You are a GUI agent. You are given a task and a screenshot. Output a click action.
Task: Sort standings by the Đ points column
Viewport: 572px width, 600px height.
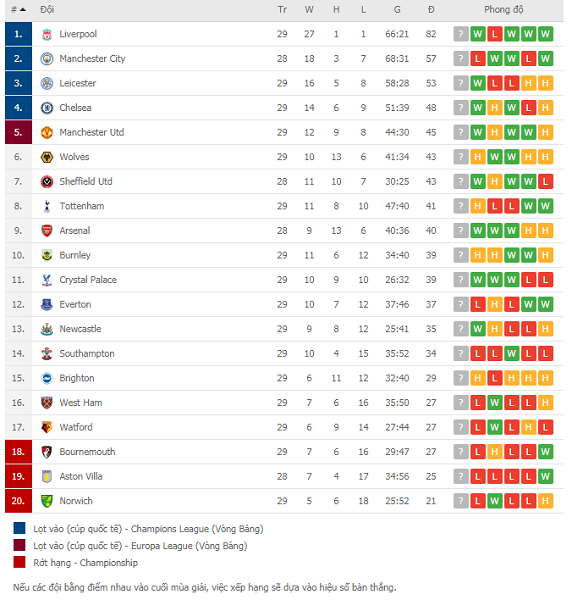pos(431,10)
